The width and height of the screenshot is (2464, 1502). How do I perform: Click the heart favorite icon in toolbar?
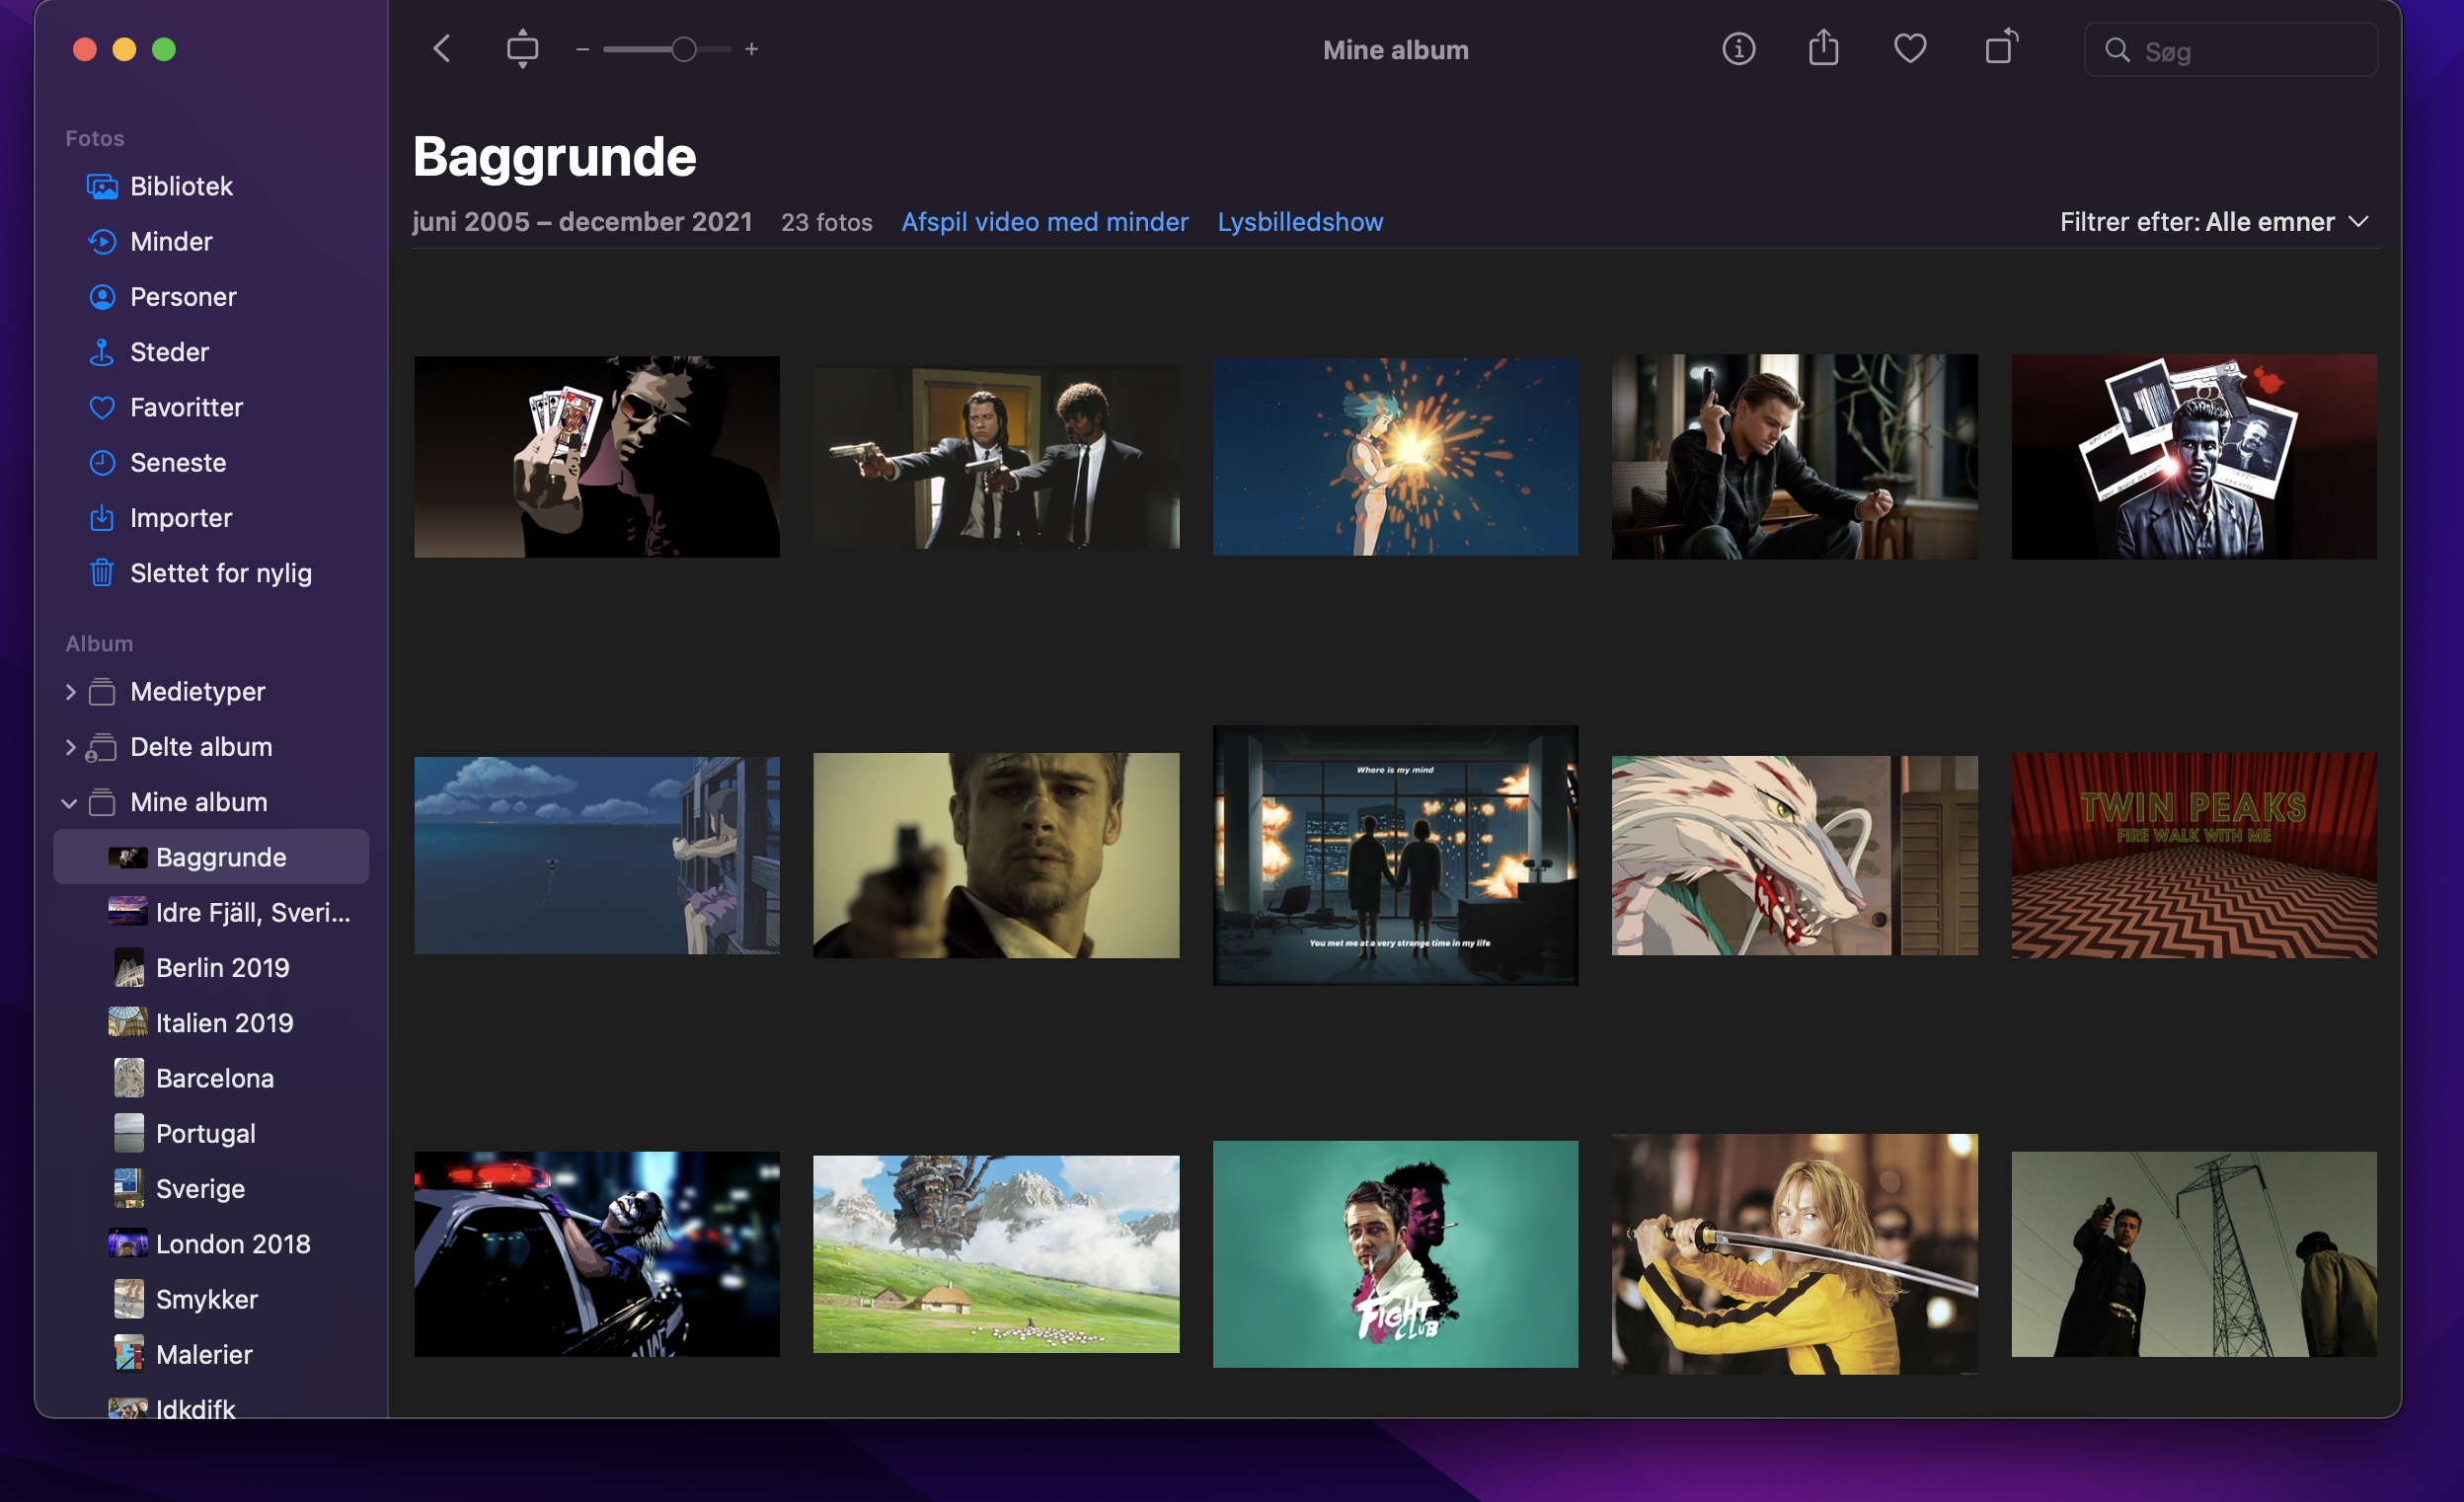[1909, 48]
